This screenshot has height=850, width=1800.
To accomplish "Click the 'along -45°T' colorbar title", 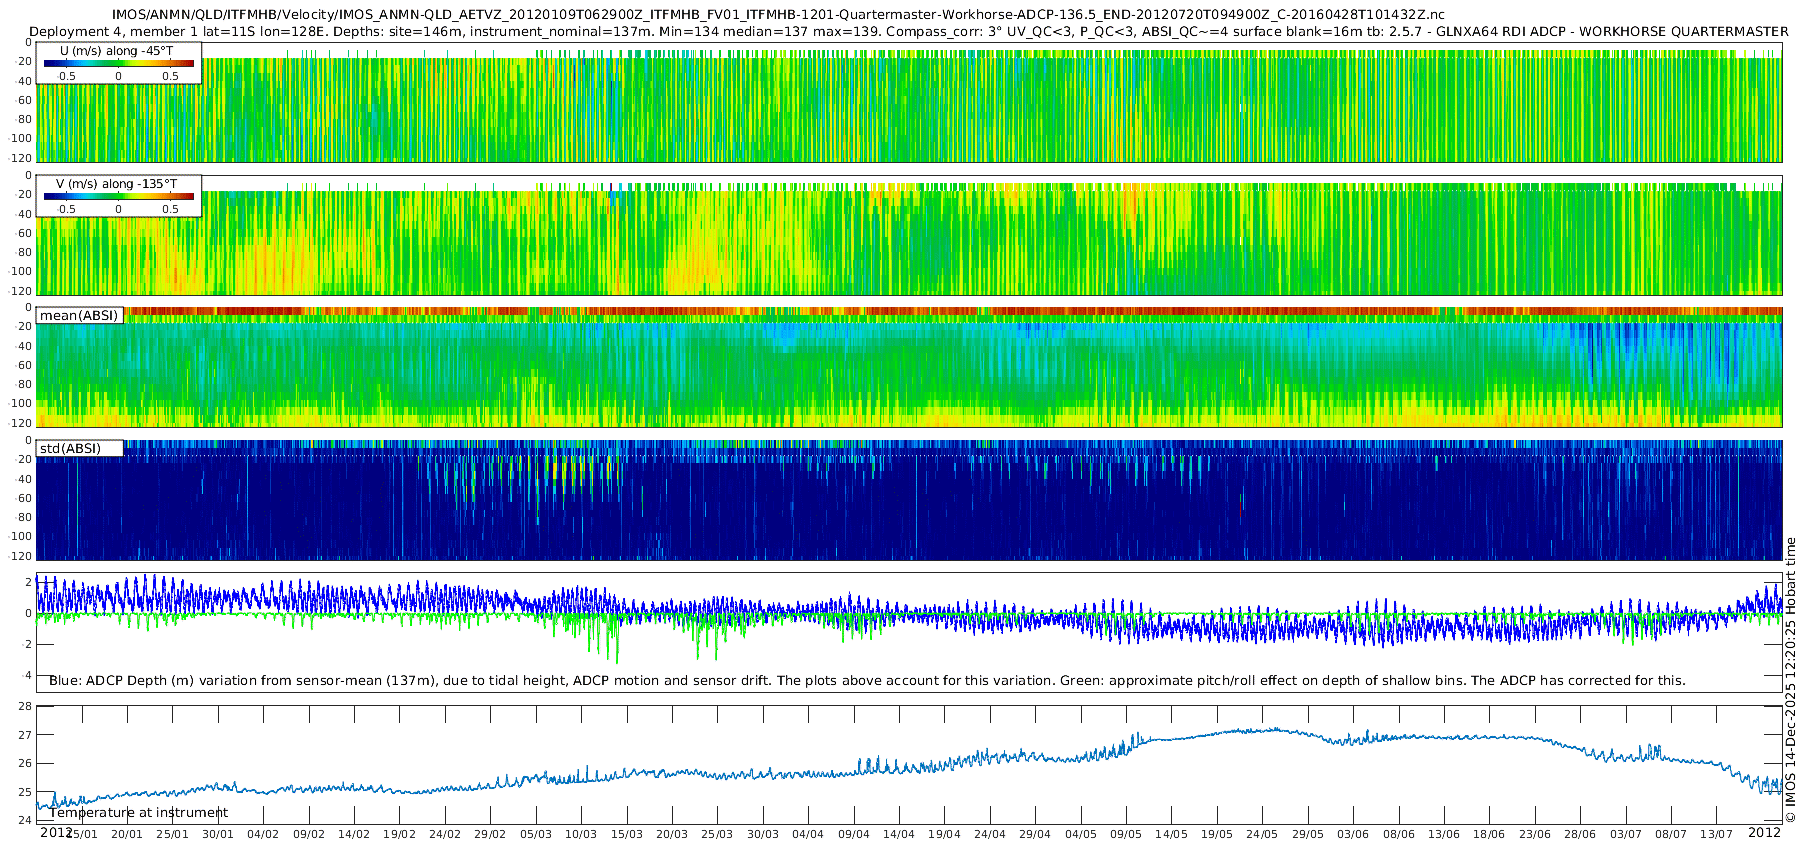I will (138, 50).
